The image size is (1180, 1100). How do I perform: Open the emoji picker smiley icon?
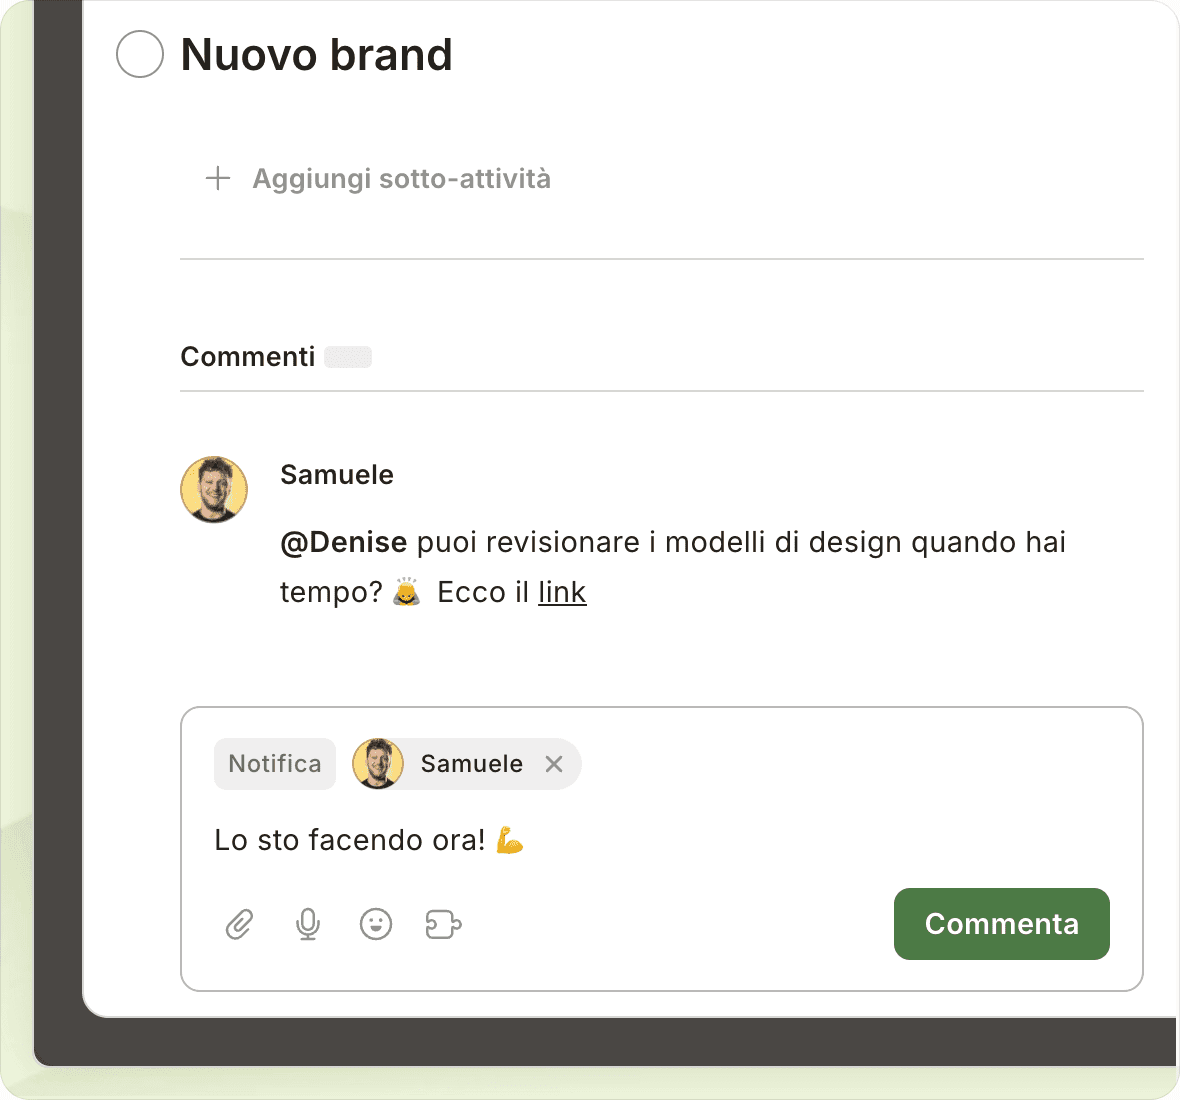pos(376,924)
